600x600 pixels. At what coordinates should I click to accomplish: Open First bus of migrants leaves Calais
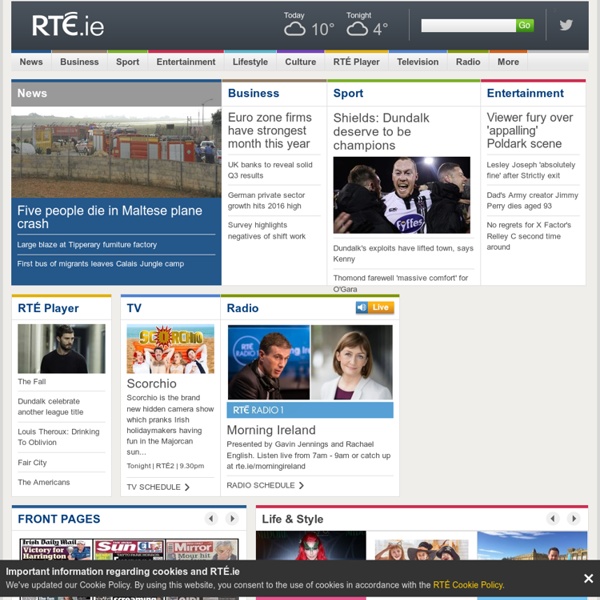tap(100, 264)
